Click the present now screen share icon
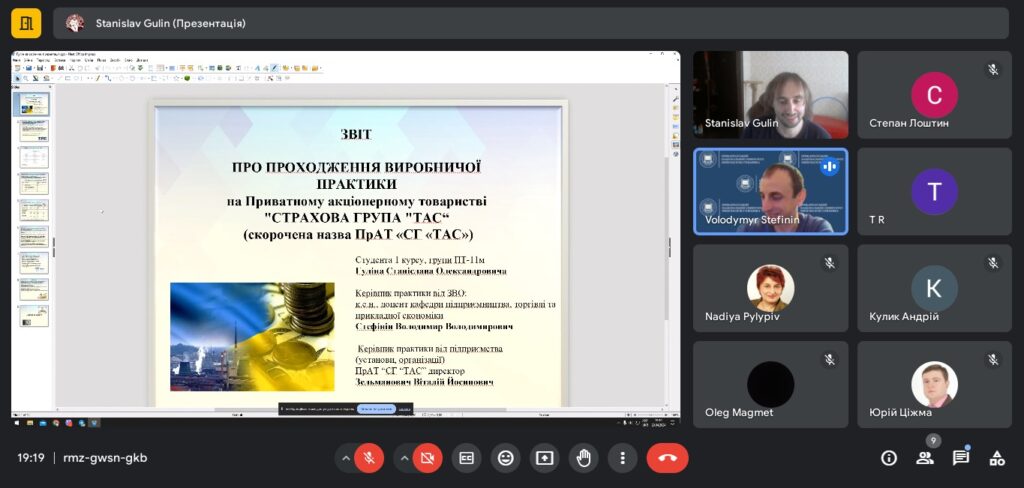Screen dimensions: 1024x488 pos(545,458)
